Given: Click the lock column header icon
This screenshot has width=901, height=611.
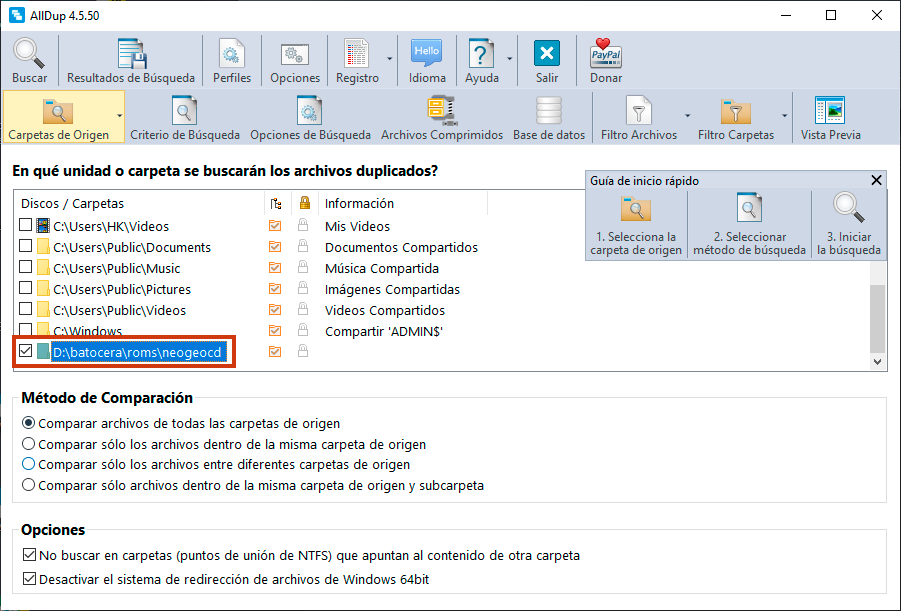Looking at the screenshot, I should coord(305,202).
